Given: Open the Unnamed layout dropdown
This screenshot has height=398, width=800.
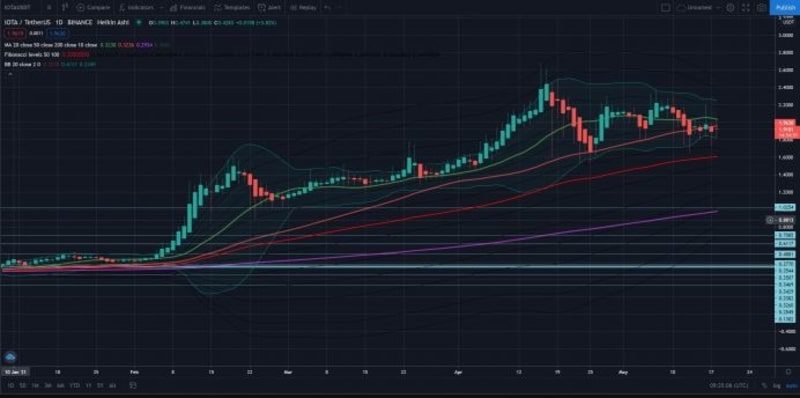Looking at the screenshot, I should (x=703, y=8).
